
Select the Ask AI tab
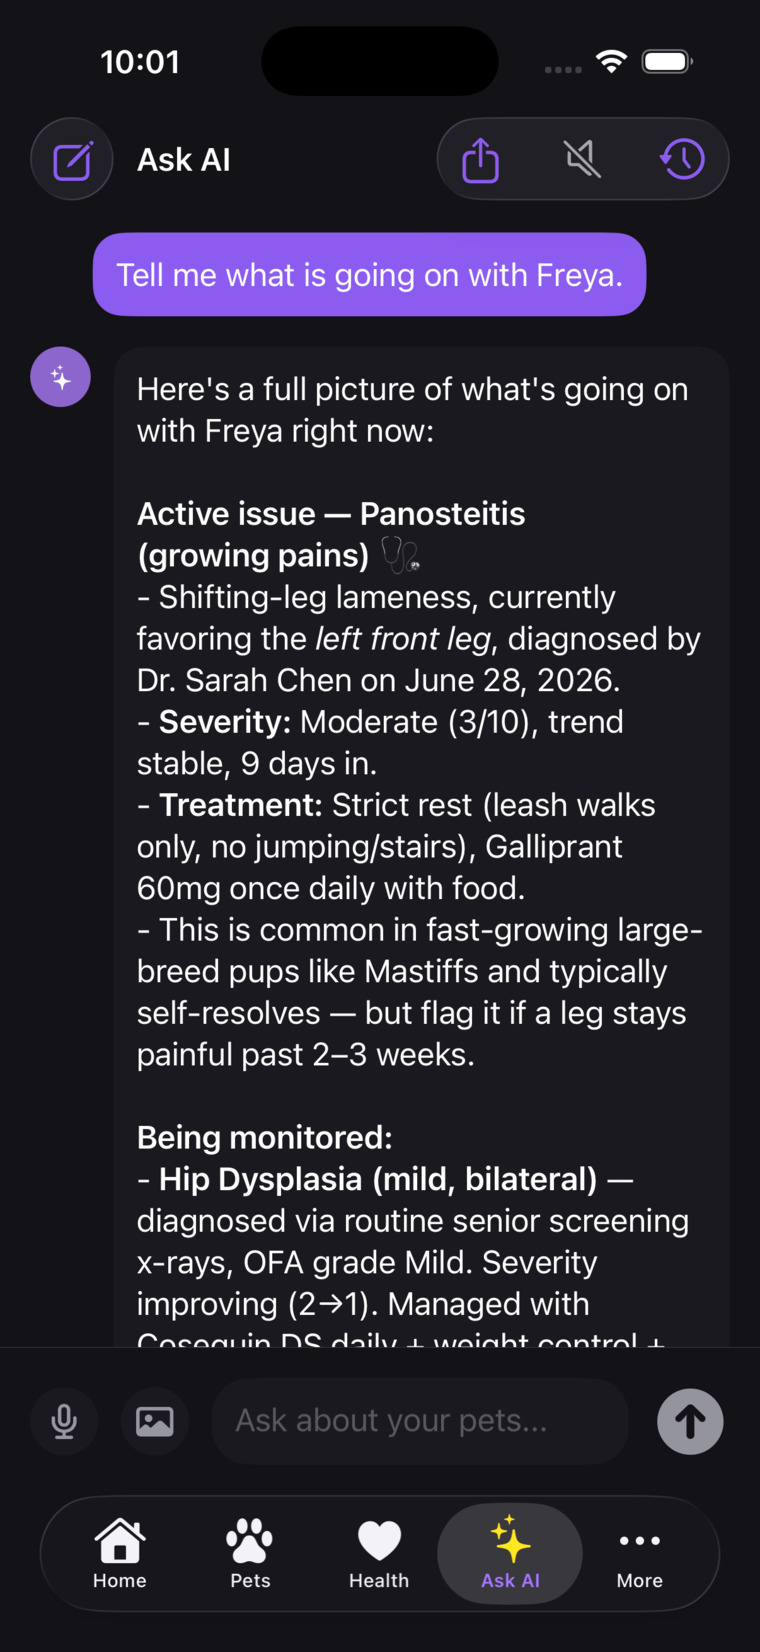click(510, 1553)
